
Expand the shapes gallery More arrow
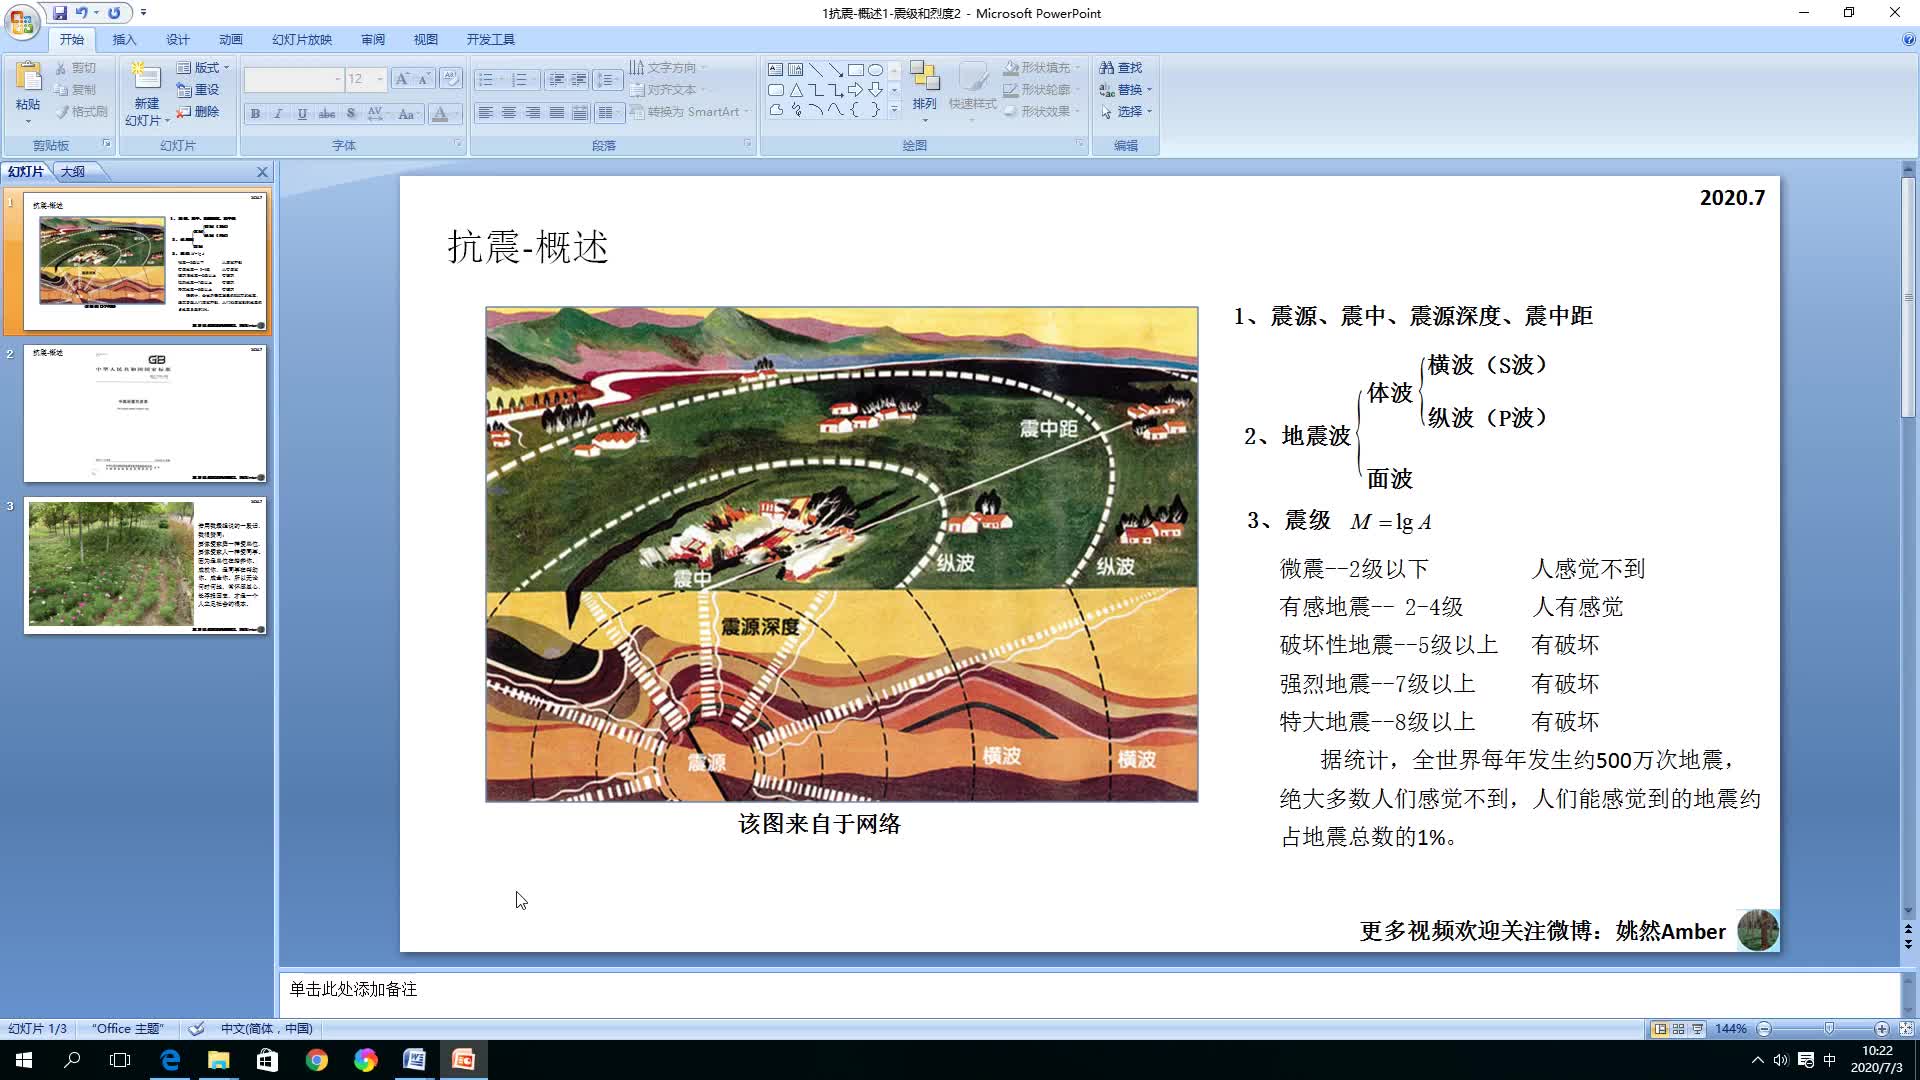894,110
